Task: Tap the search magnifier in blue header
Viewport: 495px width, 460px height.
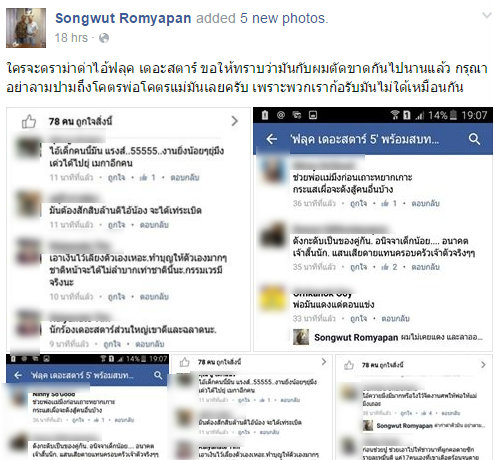Action: click(474, 139)
